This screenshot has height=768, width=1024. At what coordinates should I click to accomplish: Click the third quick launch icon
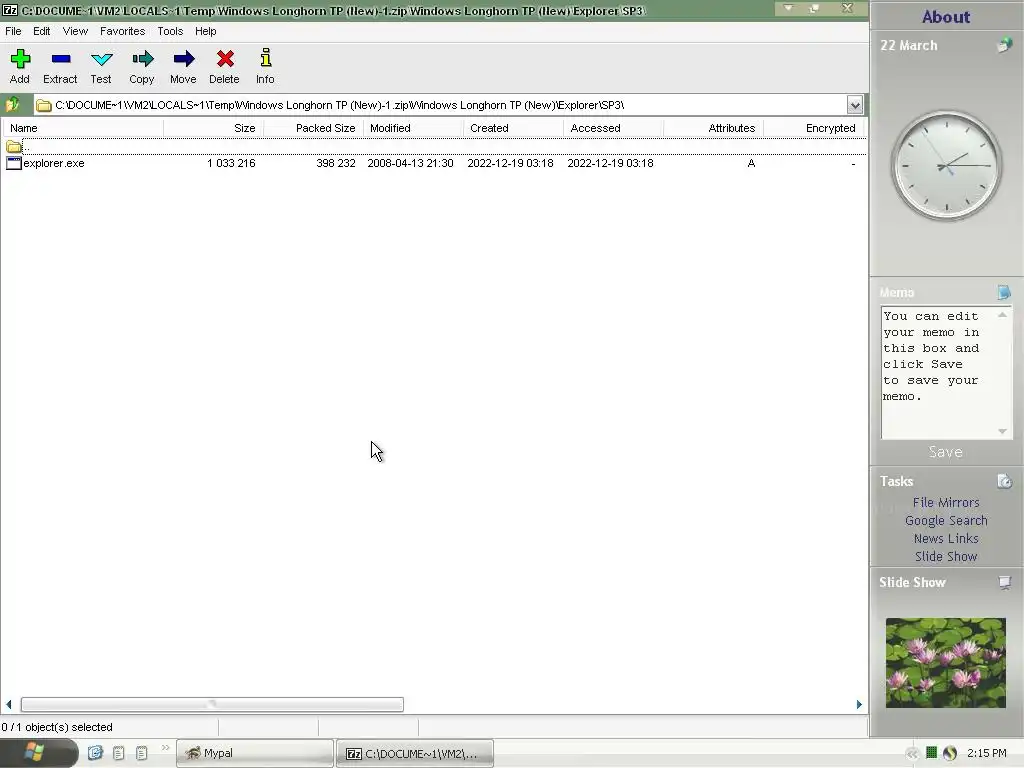pyautogui.click(x=141, y=753)
